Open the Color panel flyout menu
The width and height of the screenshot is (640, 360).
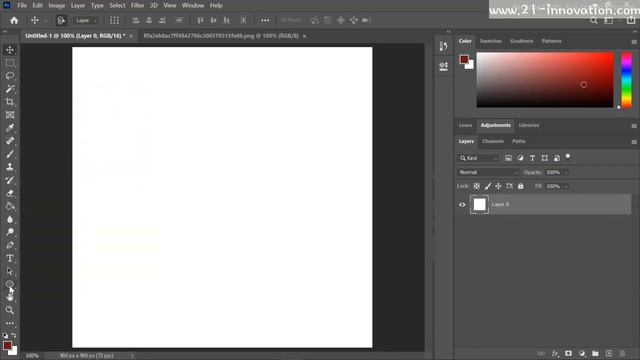pyautogui.click(x=634, y=42)
